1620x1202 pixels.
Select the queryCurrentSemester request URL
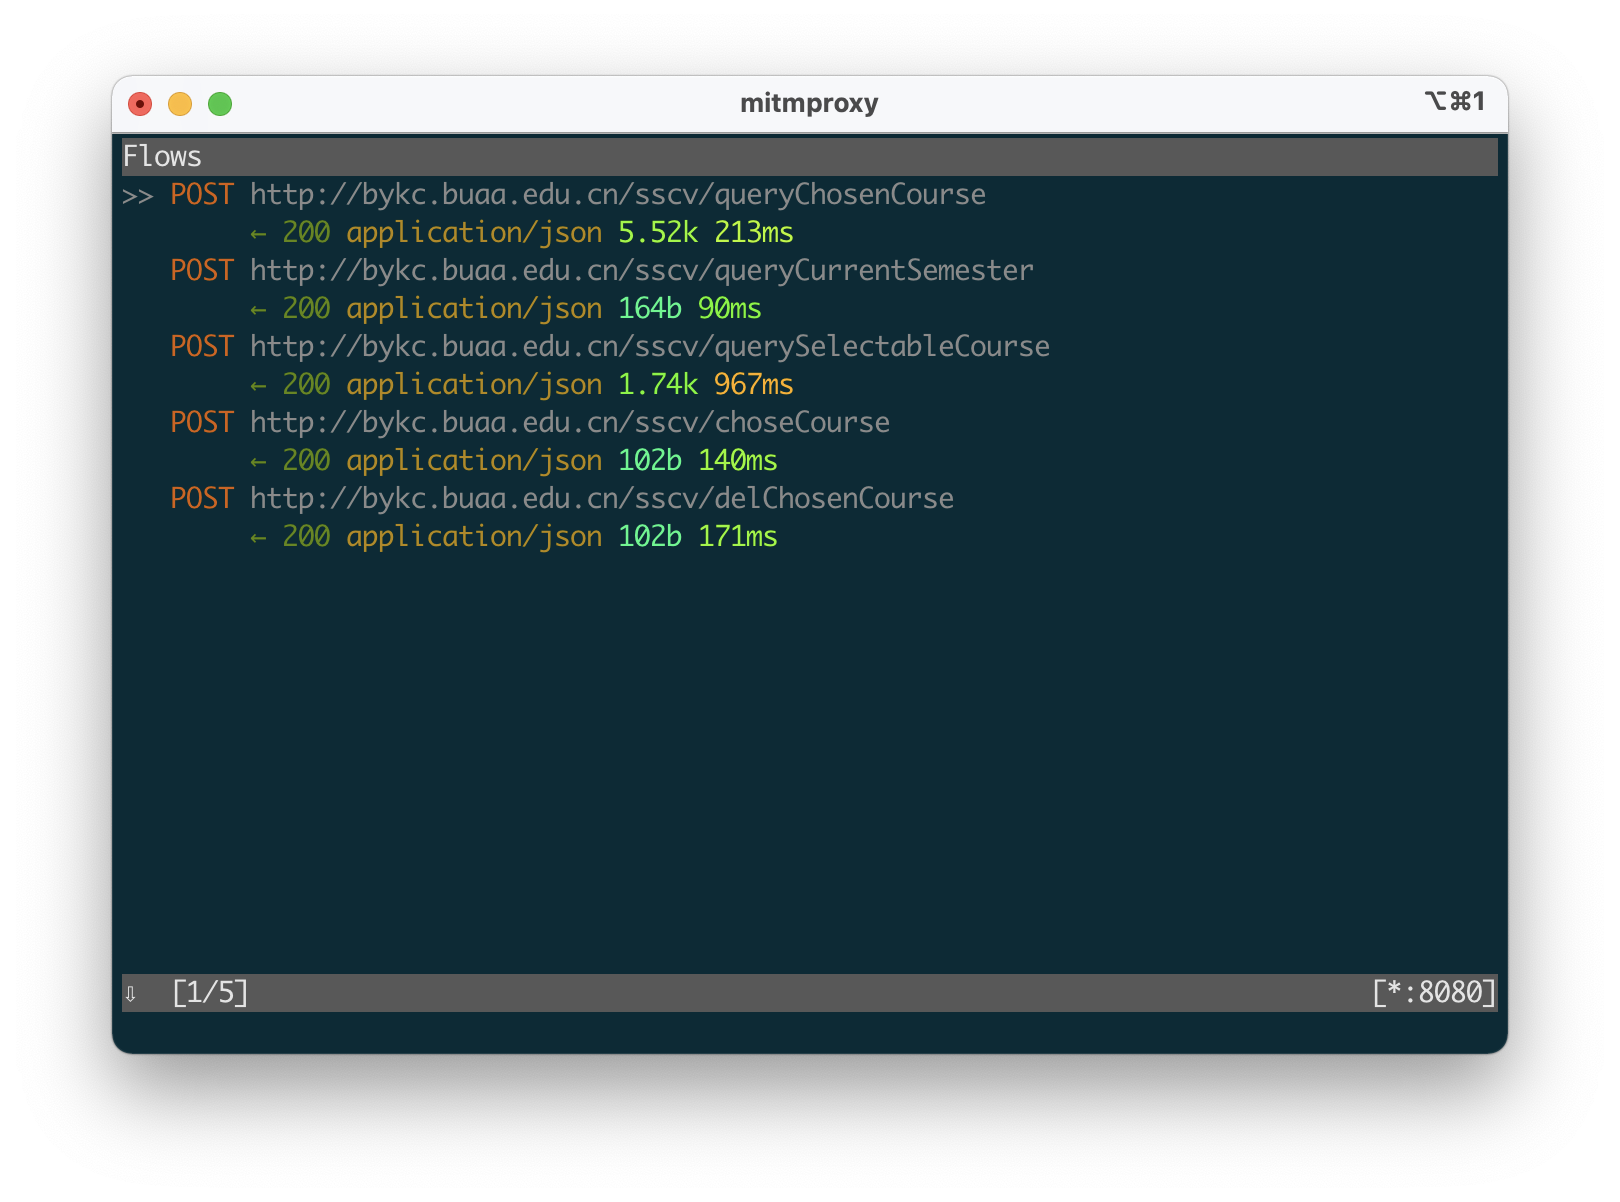click(642, 271)
